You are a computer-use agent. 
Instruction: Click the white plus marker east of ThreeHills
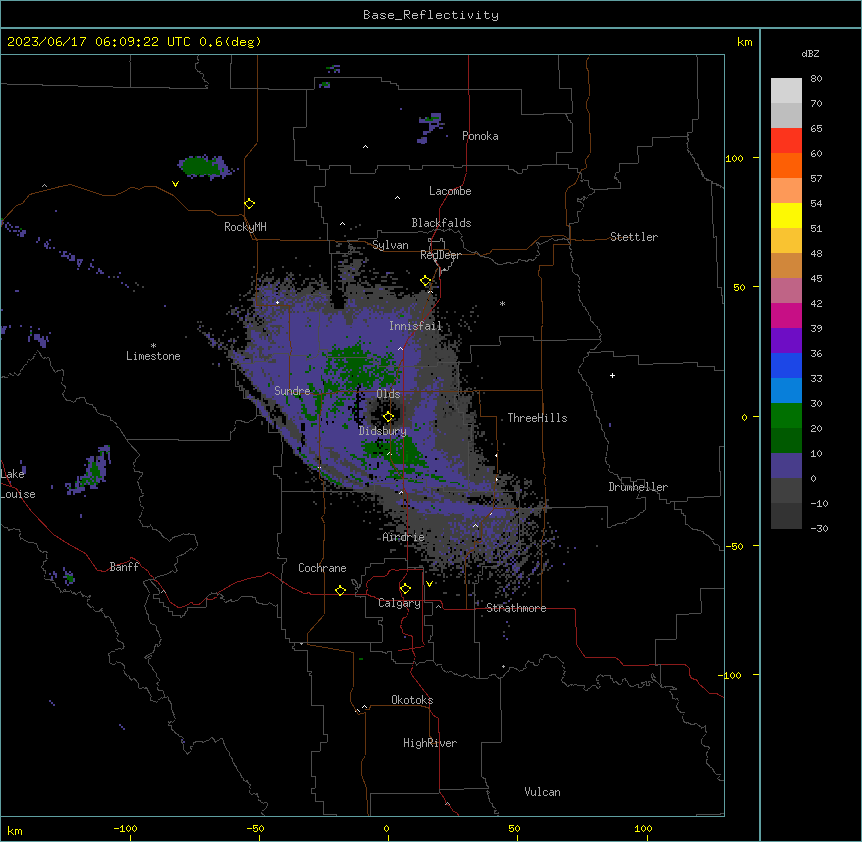(x=612, y=375)
